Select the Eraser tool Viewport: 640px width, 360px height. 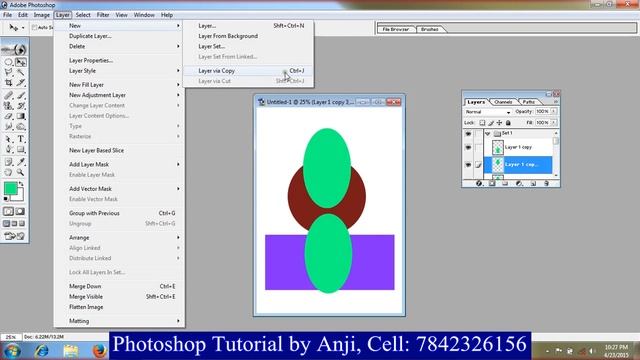(x=8, y=116)
